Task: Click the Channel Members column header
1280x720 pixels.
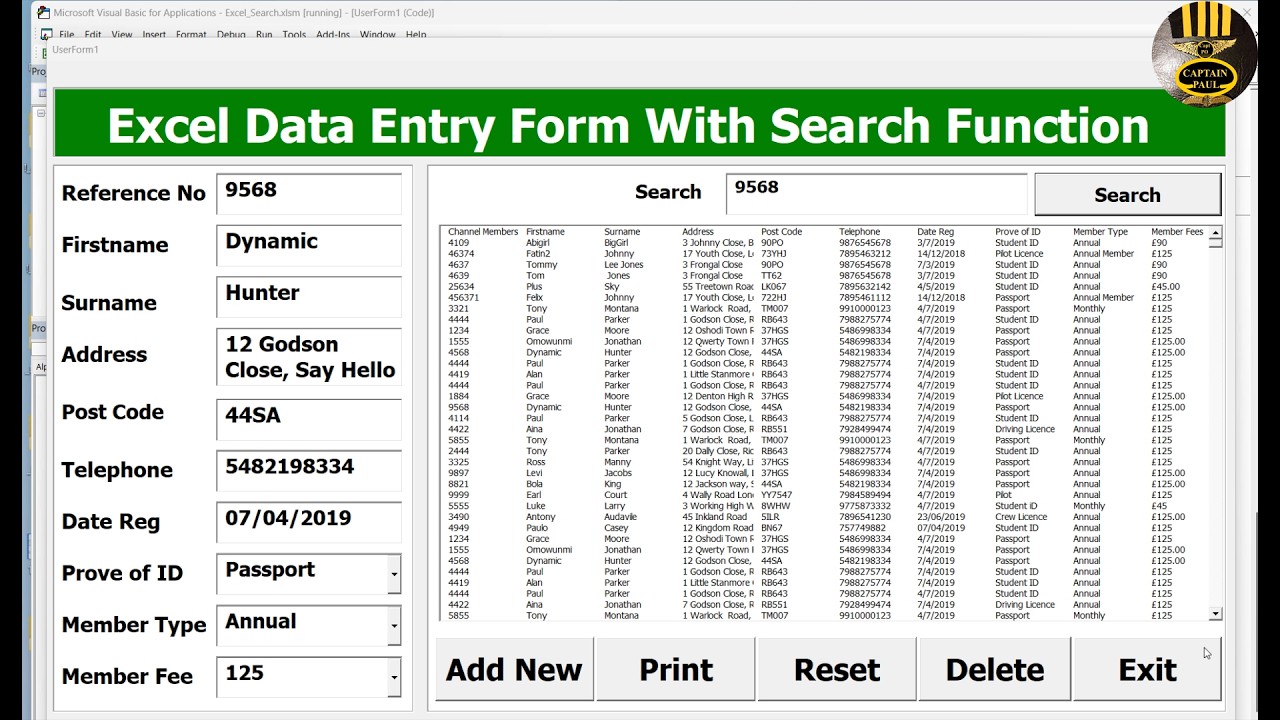Action: 483,232
